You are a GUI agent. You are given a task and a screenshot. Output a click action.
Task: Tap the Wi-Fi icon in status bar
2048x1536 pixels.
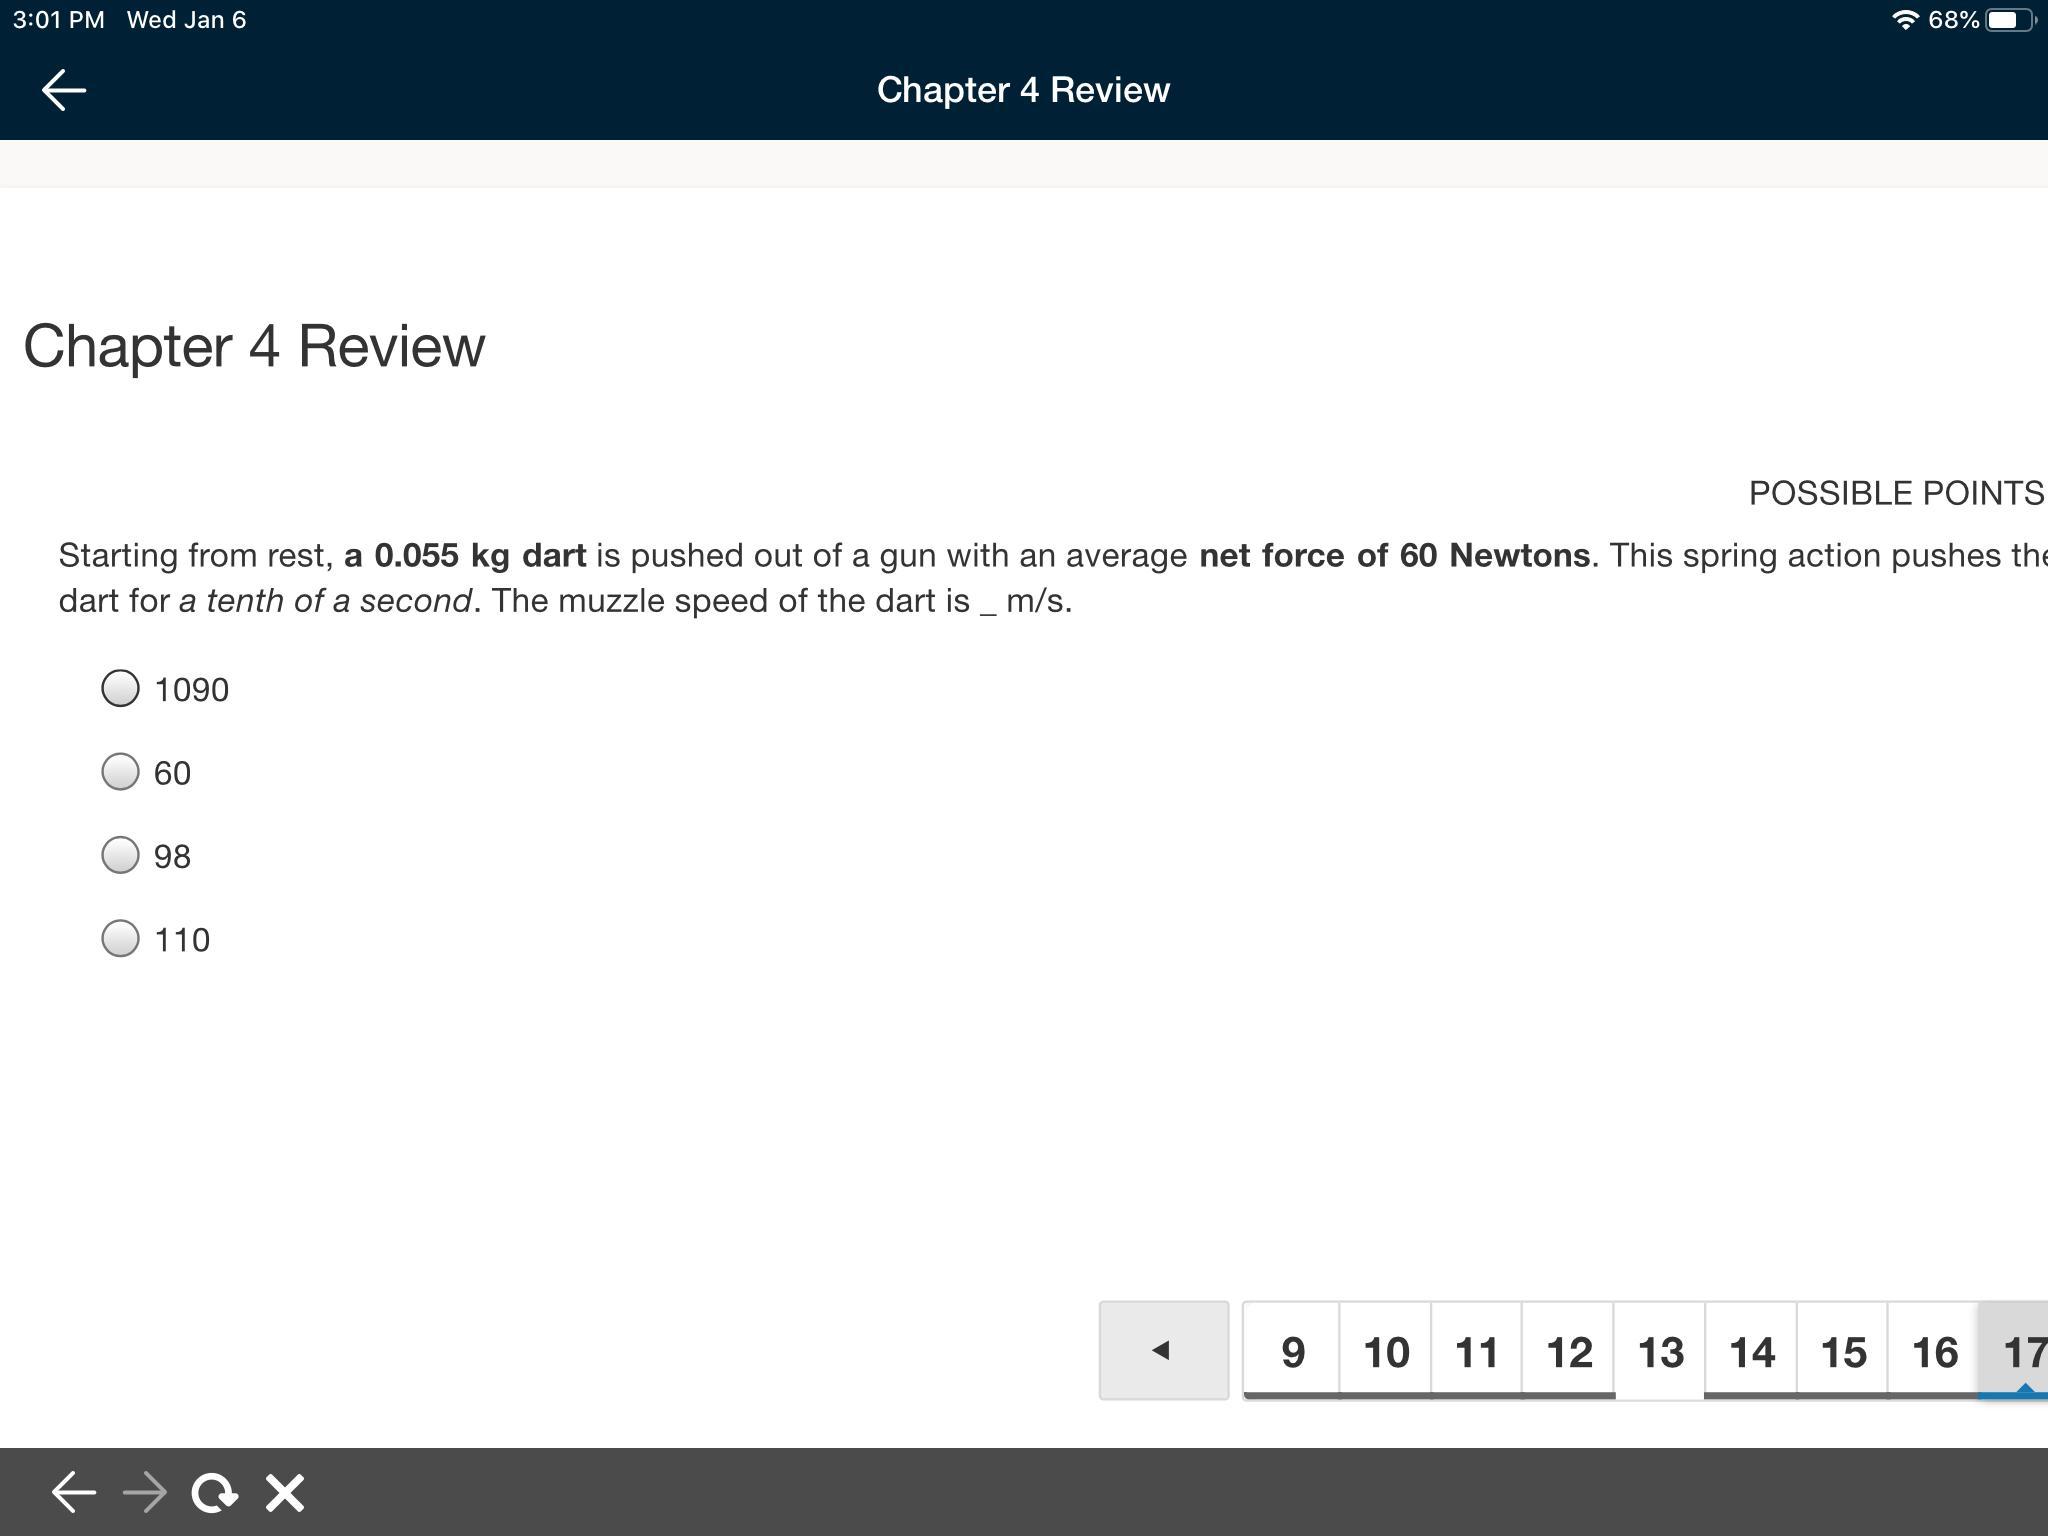(x=1905, y=20)
